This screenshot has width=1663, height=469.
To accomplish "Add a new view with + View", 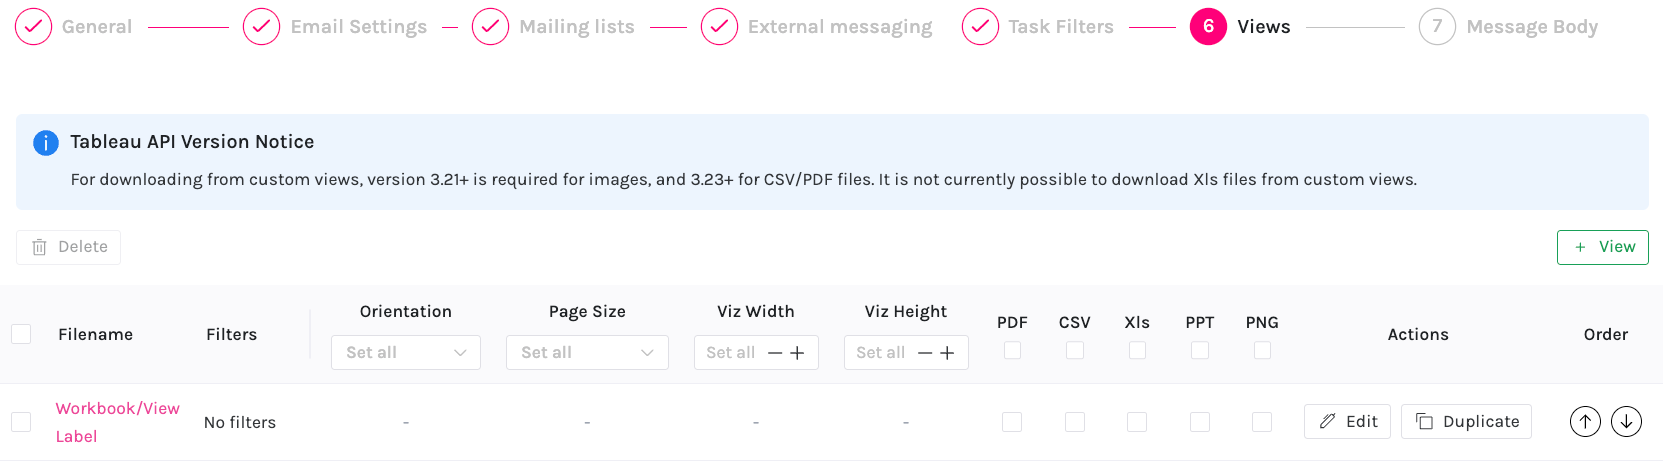I will click(1602, 247).
